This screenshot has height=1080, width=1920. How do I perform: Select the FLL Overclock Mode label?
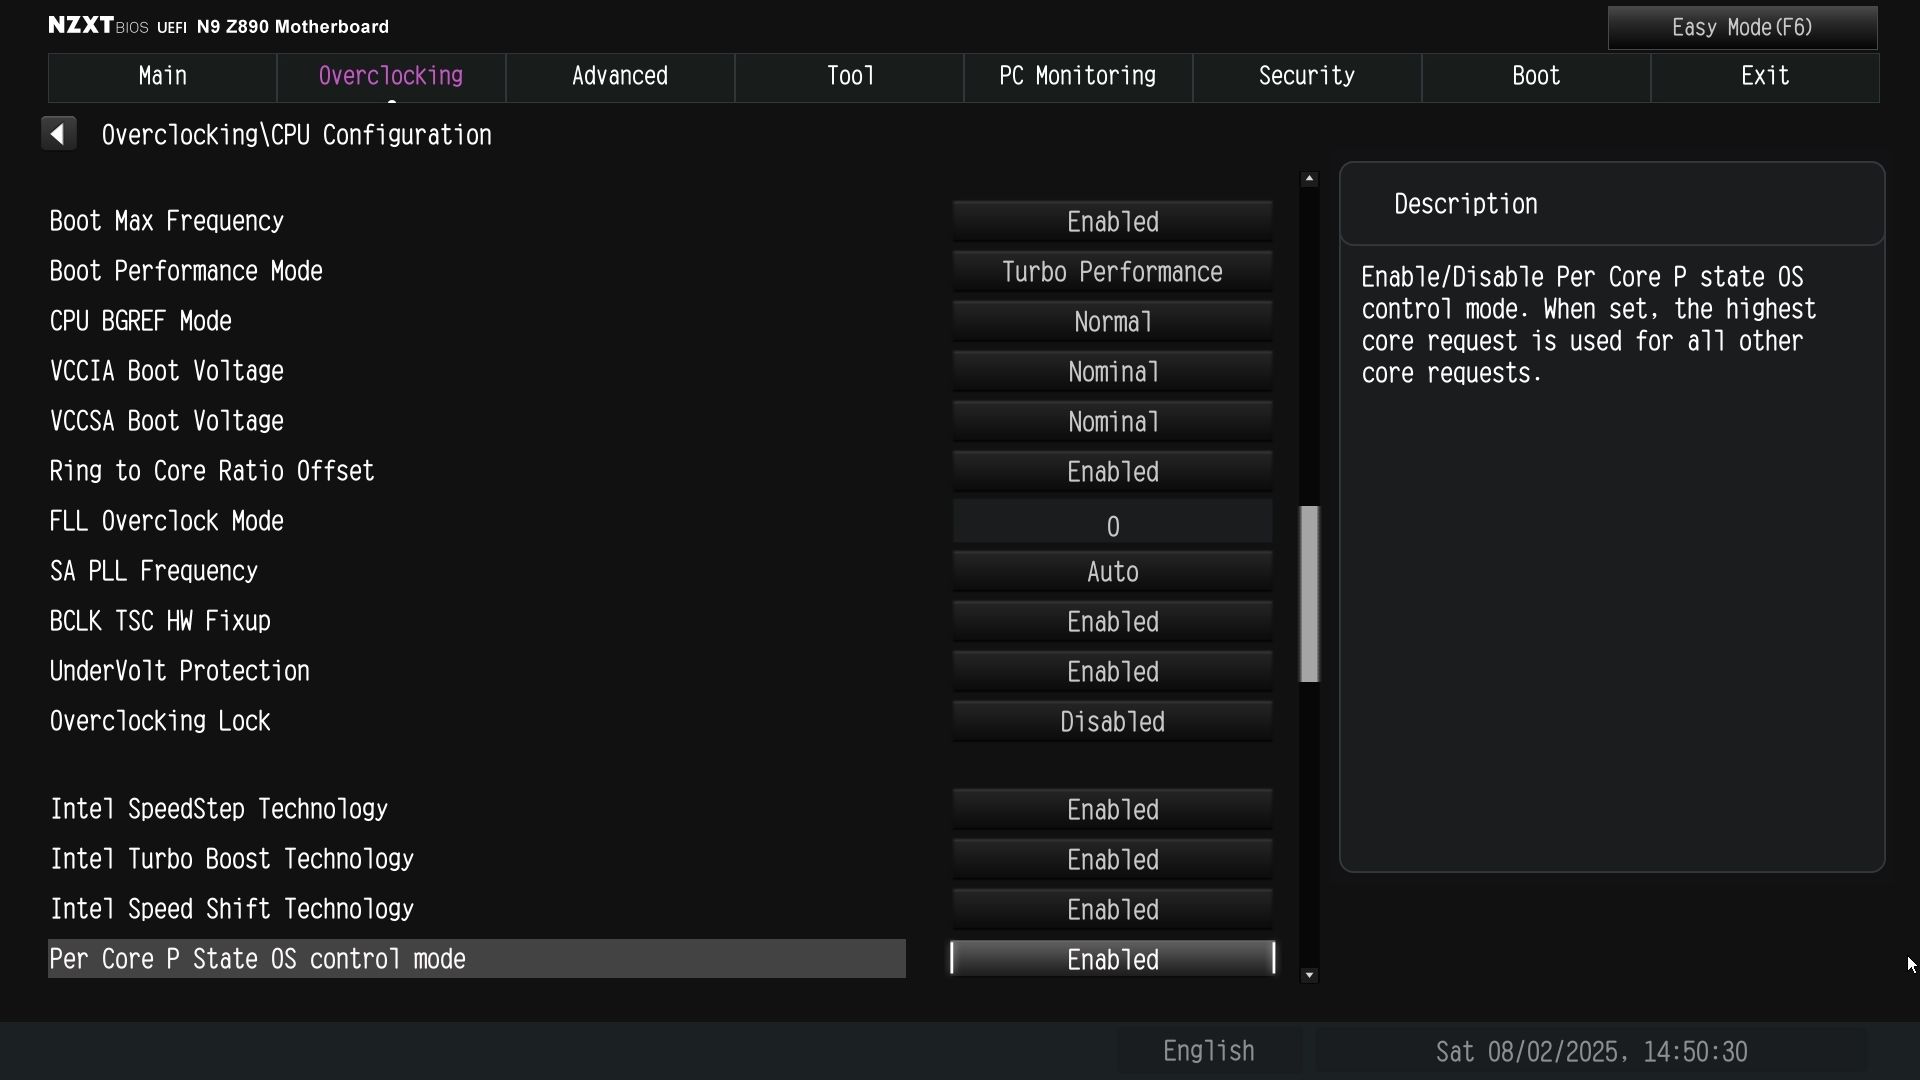point(167,521)
